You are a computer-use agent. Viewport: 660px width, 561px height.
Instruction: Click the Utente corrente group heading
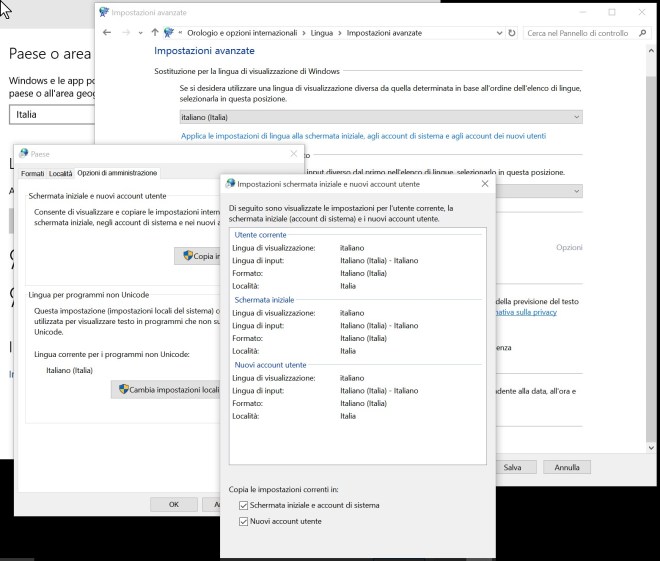(260, 235)
